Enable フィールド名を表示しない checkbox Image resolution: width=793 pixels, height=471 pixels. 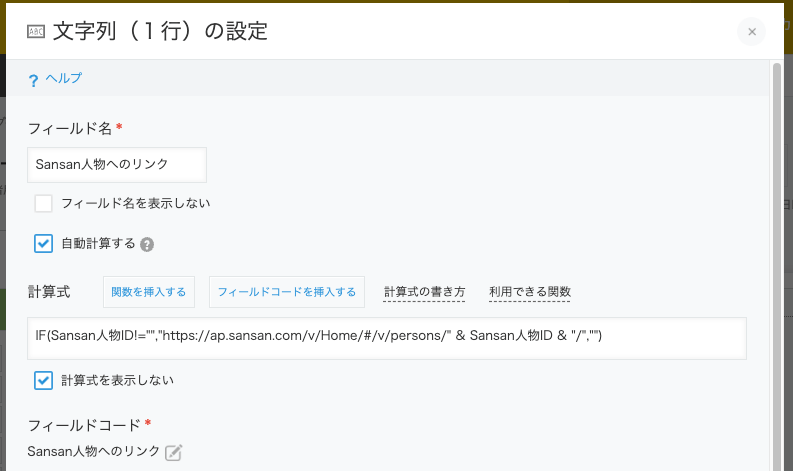point(43,203)
